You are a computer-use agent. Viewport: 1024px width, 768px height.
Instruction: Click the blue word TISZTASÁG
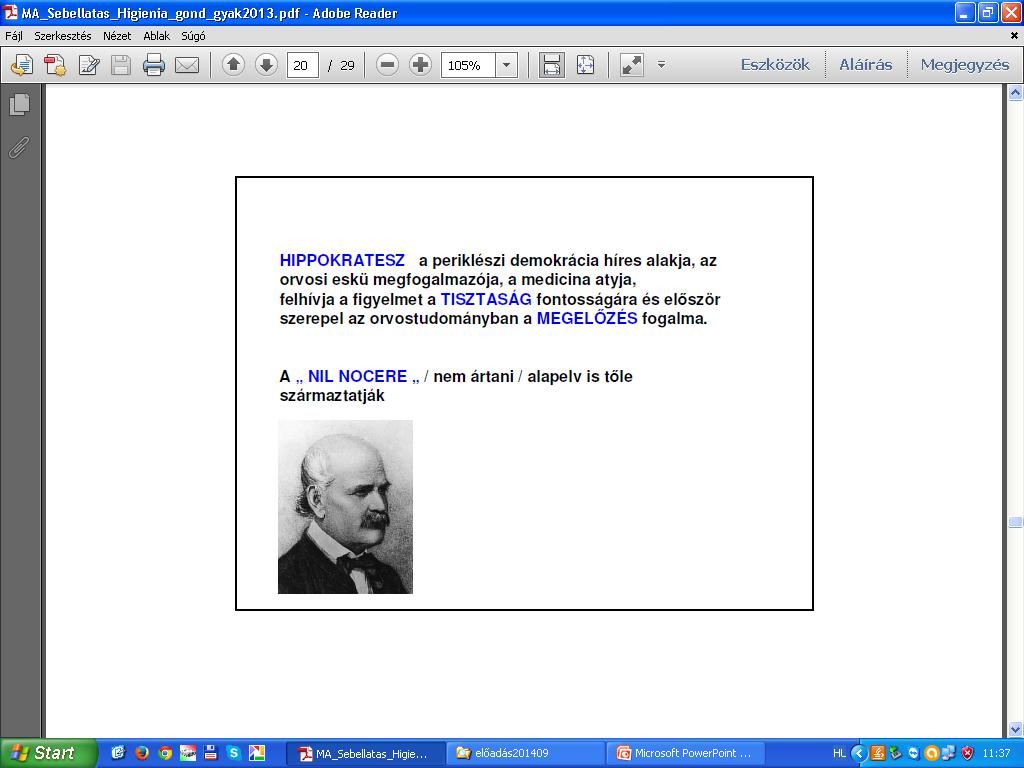(486, 299)
